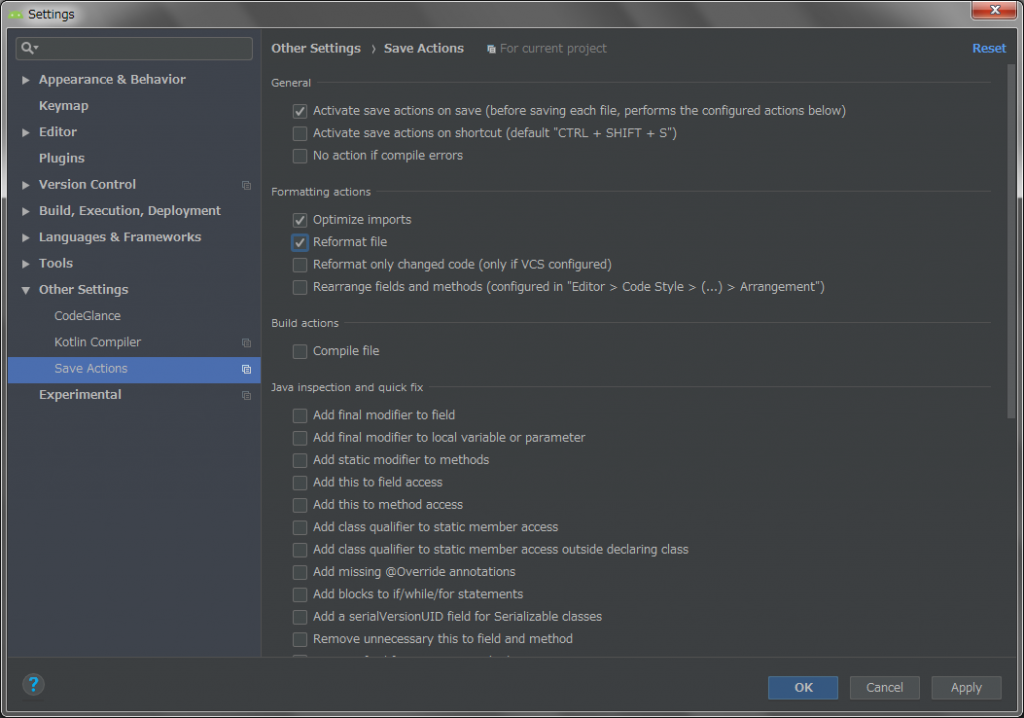Click the Reset link
The width and height of the screenshot is (1024, 718).
[988, 48]
